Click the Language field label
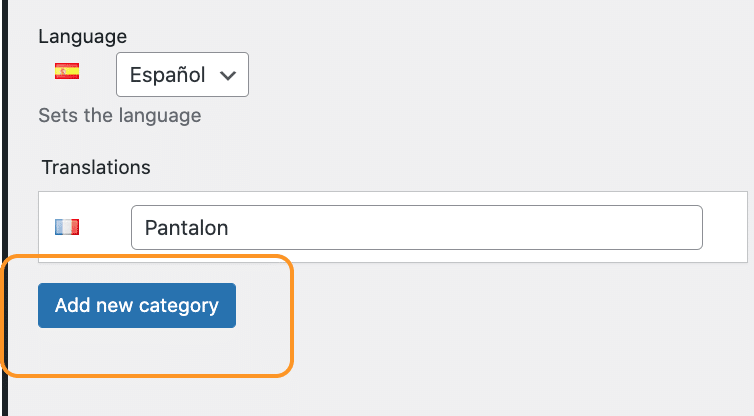 [83, 37]
